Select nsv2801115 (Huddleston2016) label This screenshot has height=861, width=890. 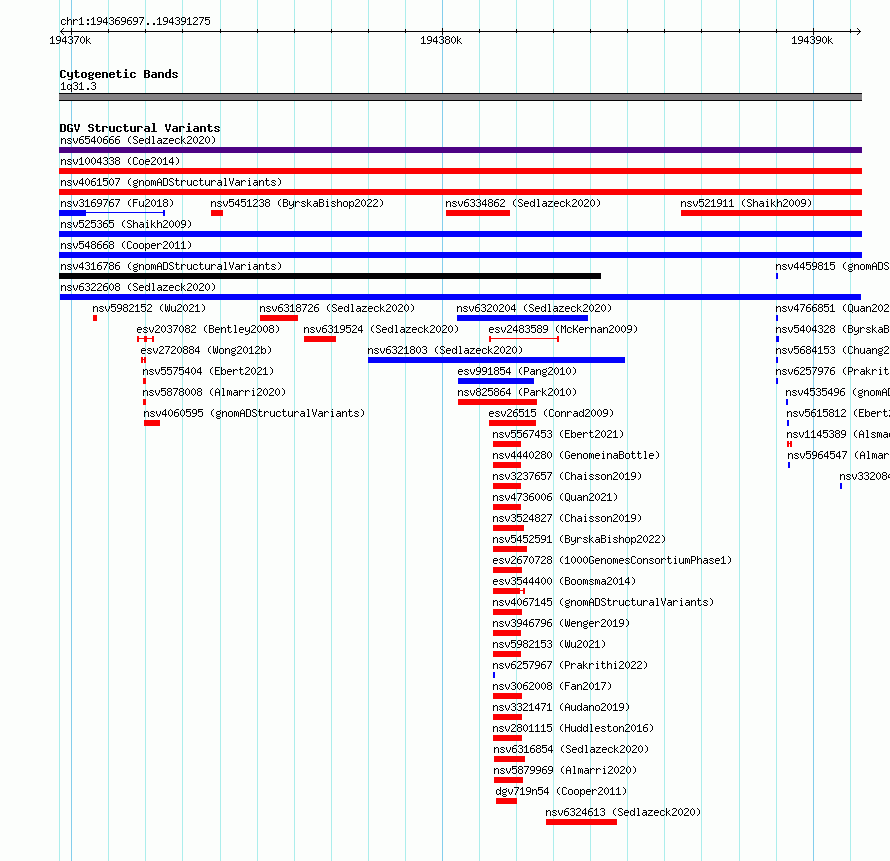pos(573,728)
